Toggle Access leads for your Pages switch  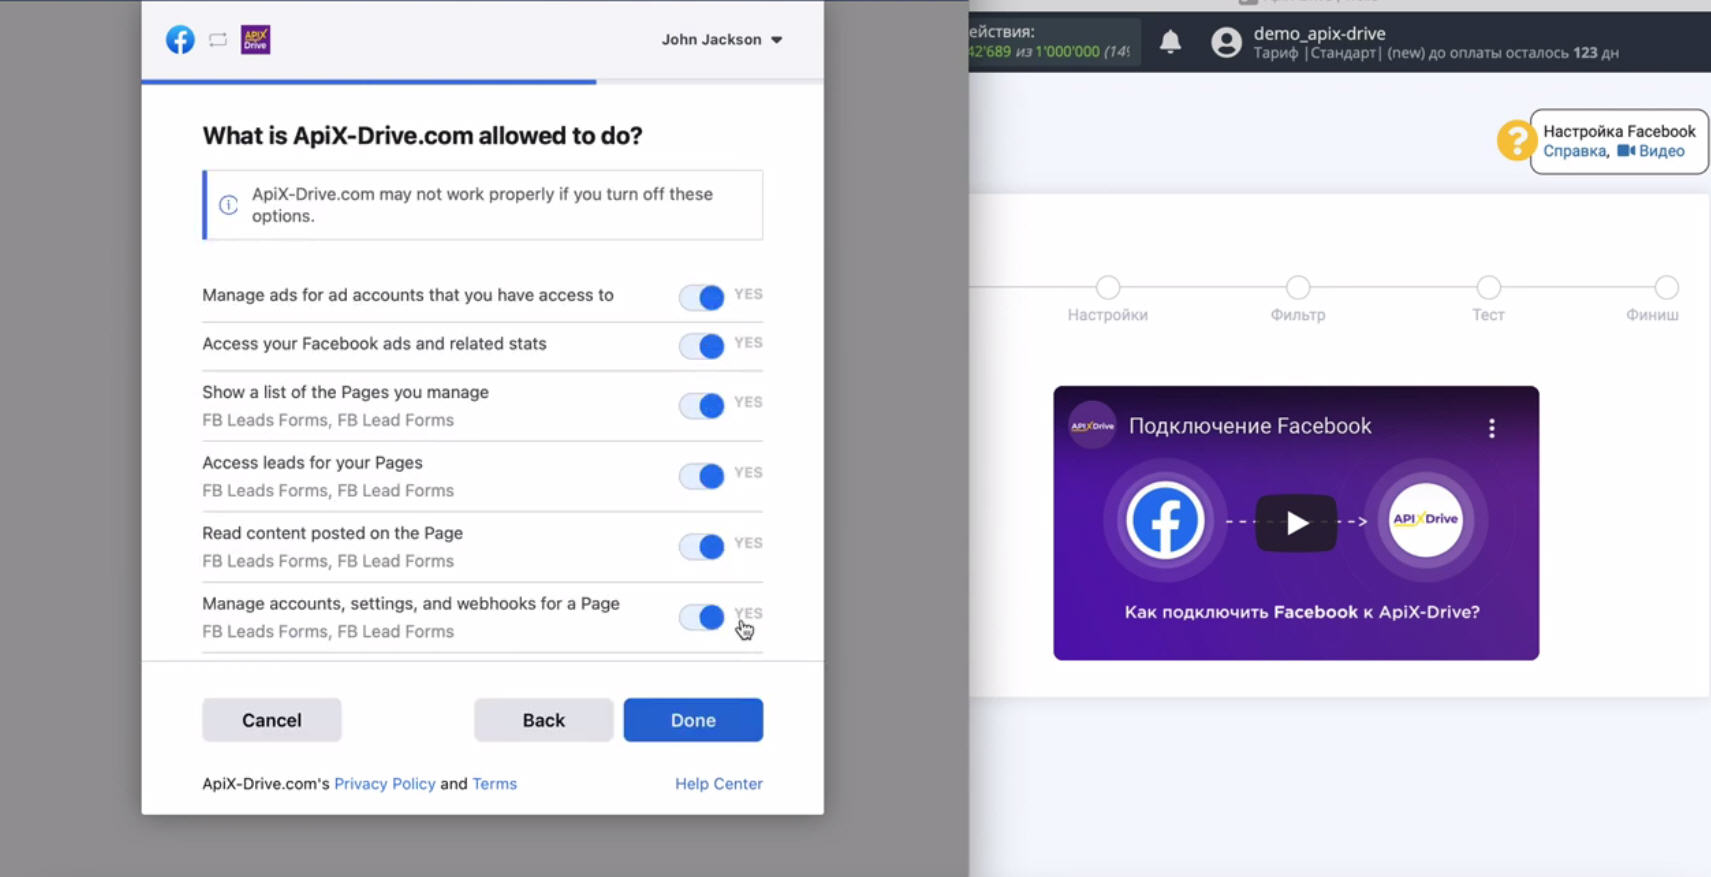tap(702, 476)
